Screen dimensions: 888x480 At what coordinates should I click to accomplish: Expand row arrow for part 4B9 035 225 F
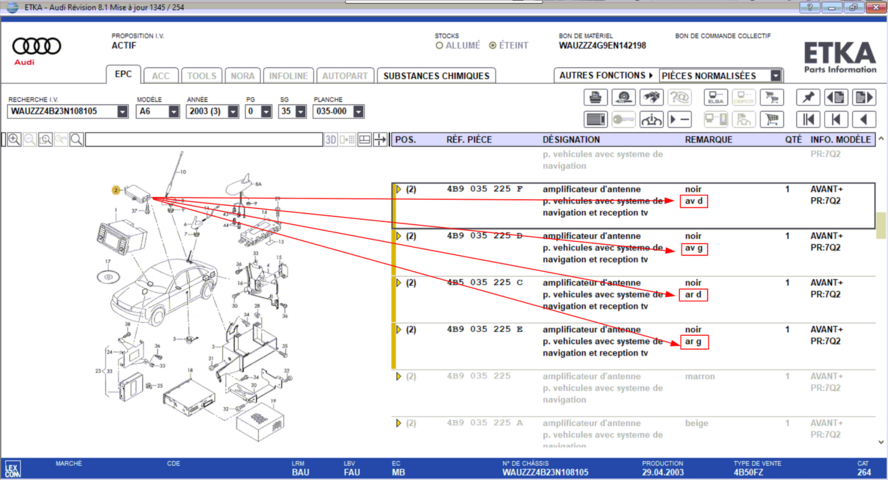click(x=398, y=189)
